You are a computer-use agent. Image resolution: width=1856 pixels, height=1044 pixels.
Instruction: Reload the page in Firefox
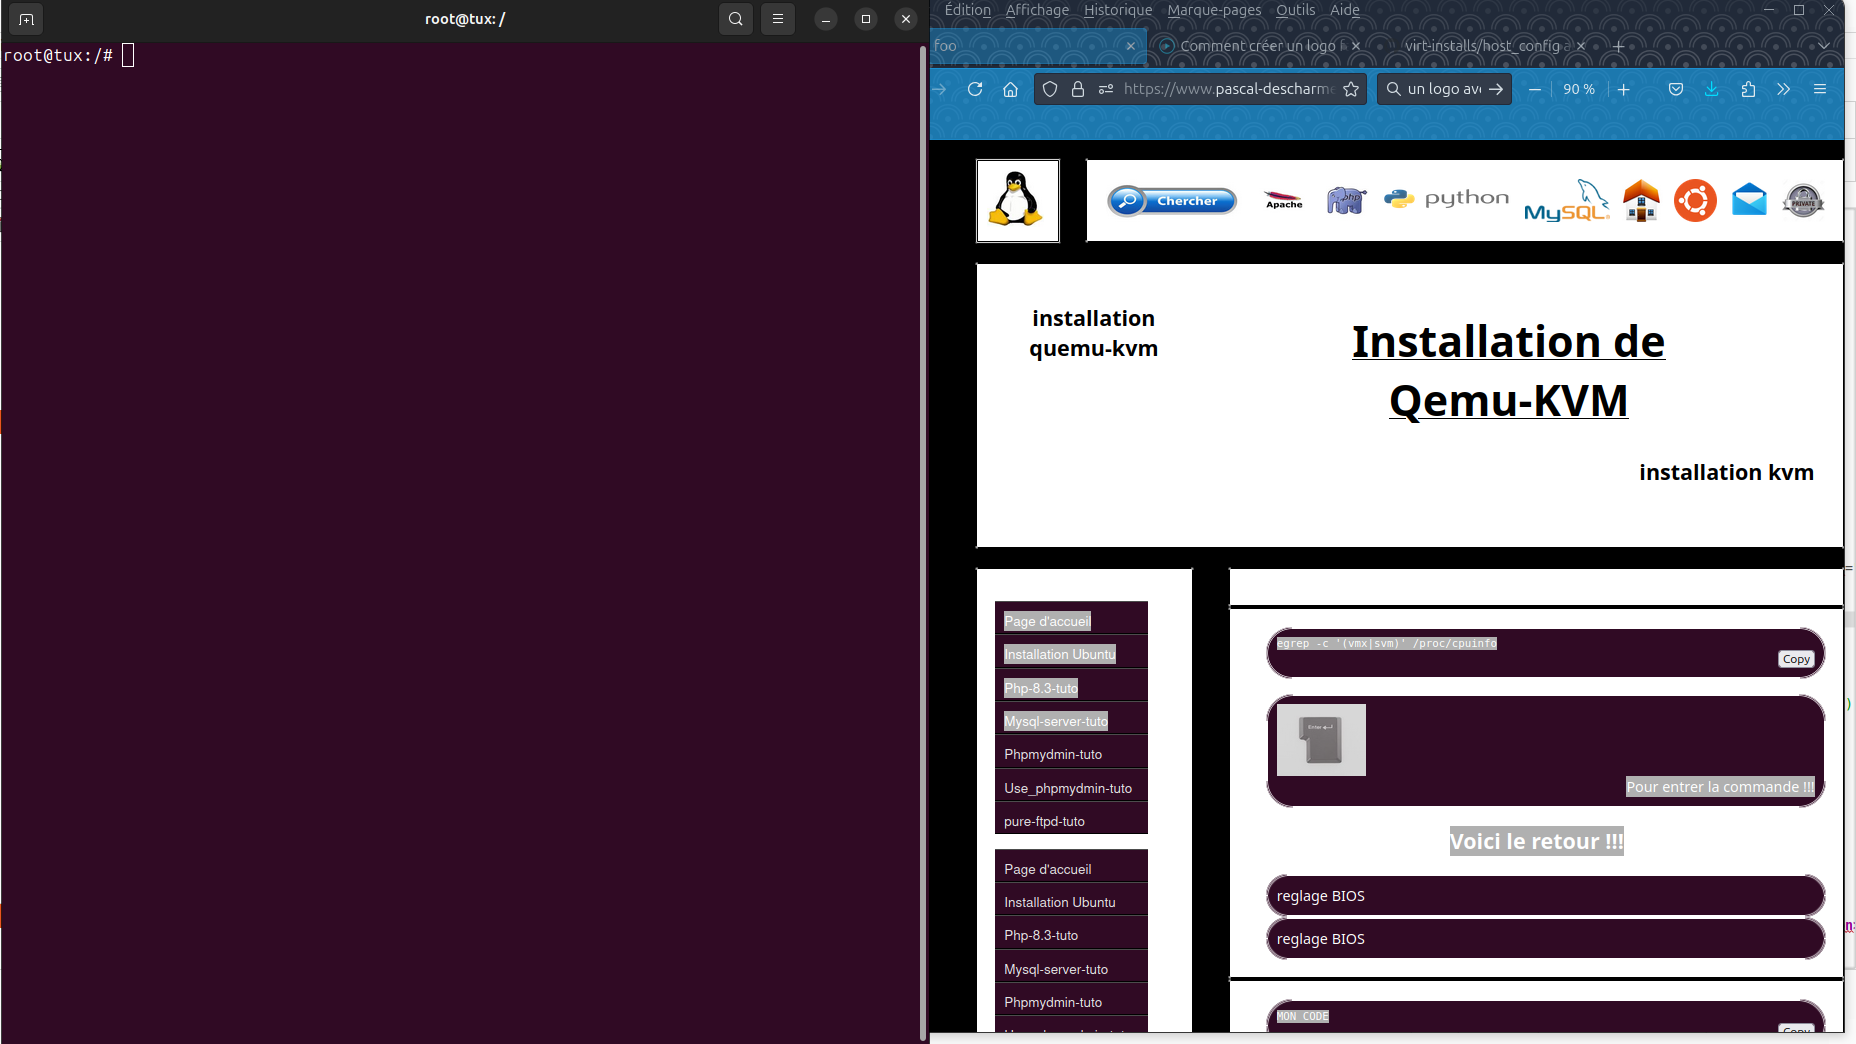click(975, 89)
